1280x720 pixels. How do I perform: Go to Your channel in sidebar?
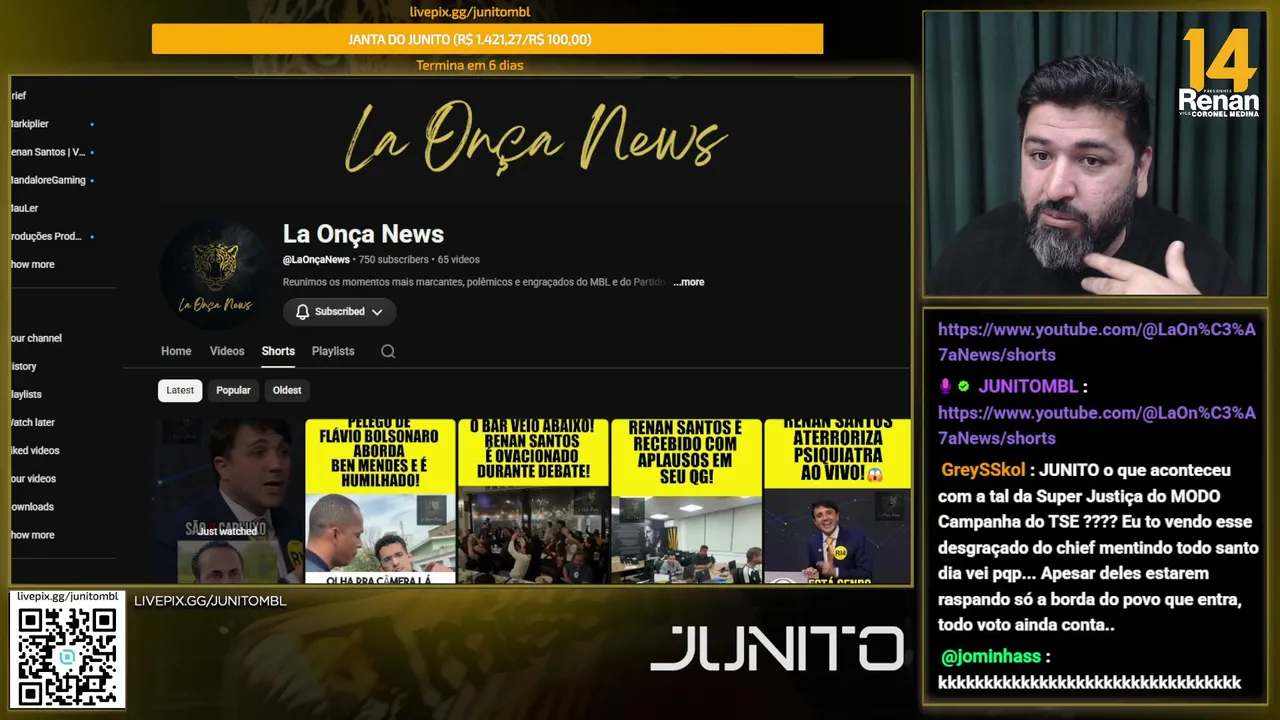36,338
